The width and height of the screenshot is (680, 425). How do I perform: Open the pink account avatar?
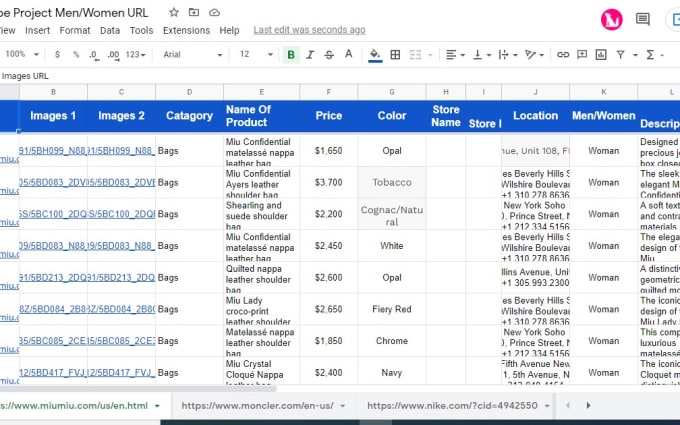(x=611, y=20)
